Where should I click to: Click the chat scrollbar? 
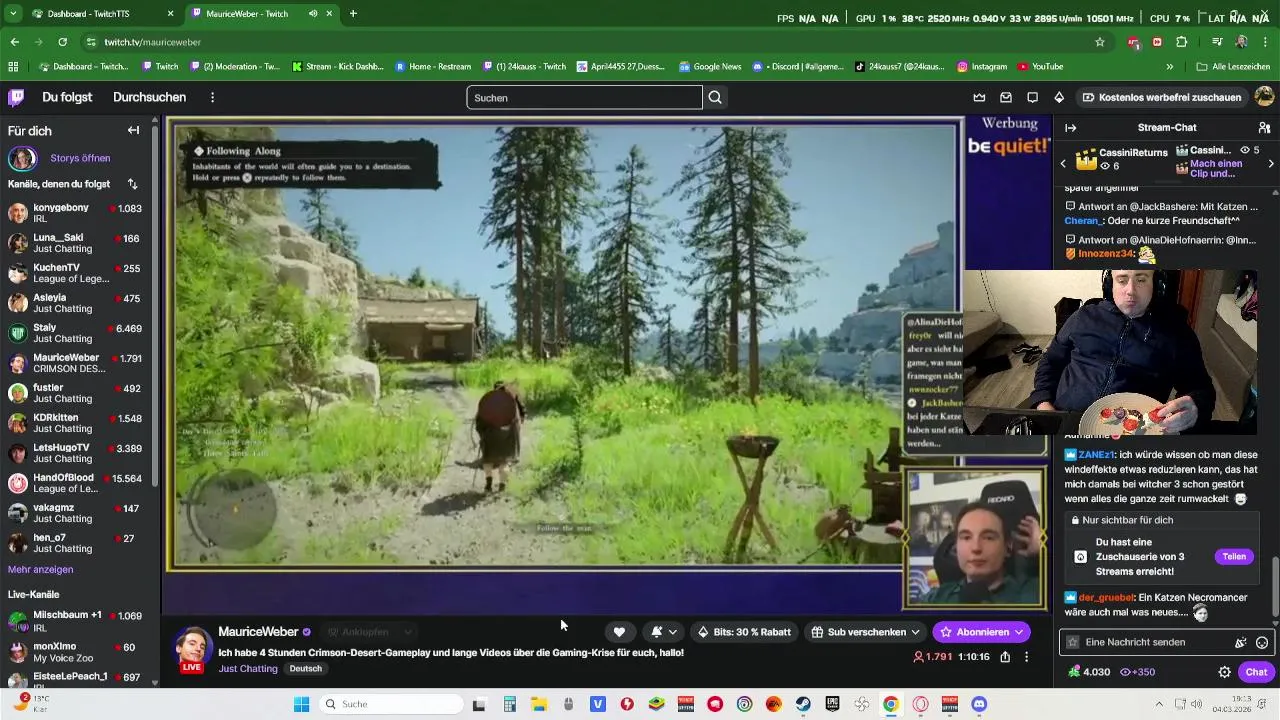click(1274, 586)
